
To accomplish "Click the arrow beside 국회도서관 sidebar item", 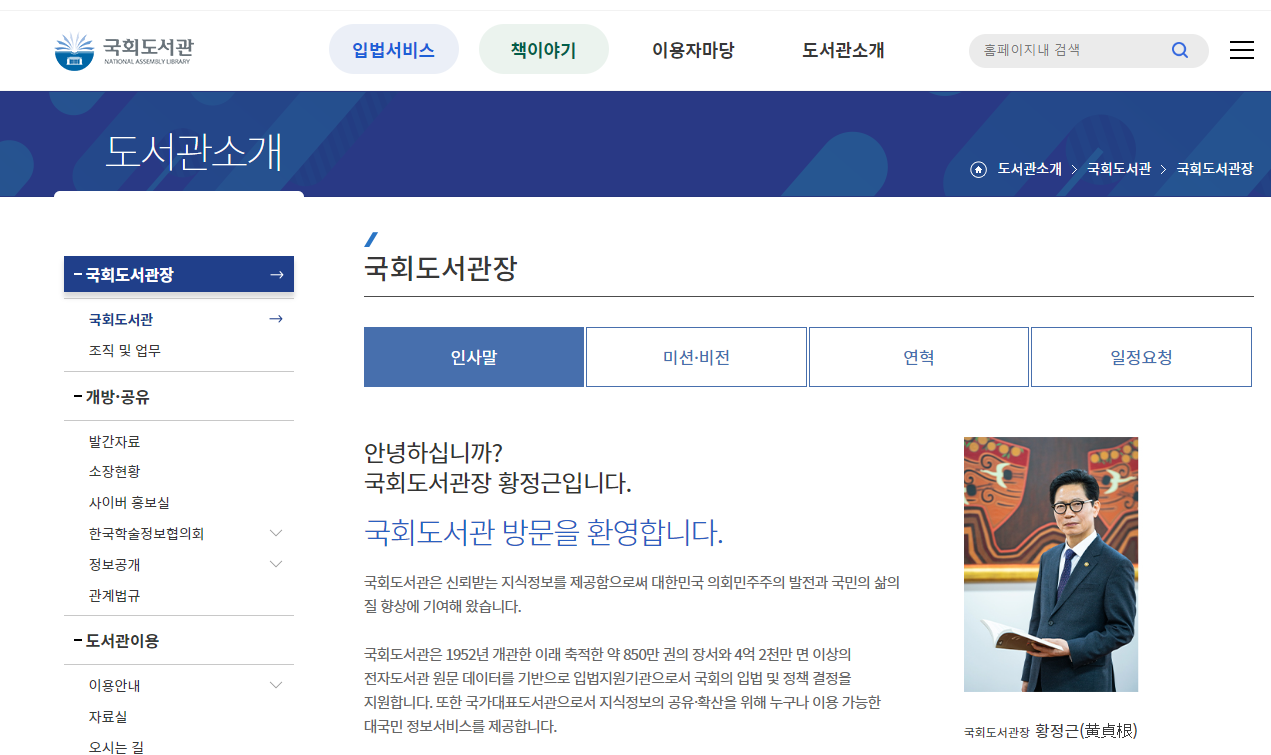I will [276, 319].
